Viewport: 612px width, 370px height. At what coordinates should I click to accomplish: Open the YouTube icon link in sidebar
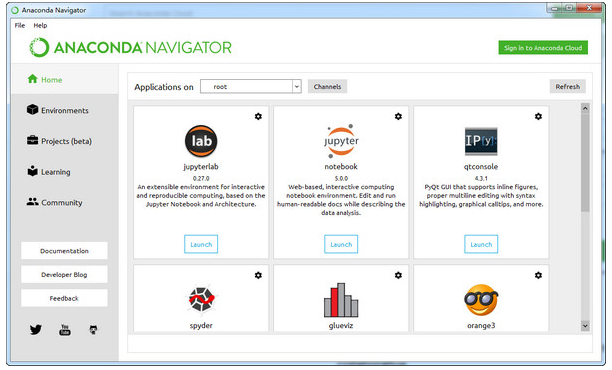click(x=65, y=330)
